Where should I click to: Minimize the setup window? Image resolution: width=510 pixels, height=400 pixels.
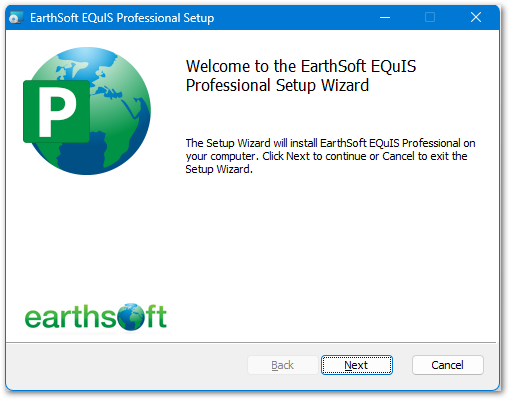click(x=385, y=17)
